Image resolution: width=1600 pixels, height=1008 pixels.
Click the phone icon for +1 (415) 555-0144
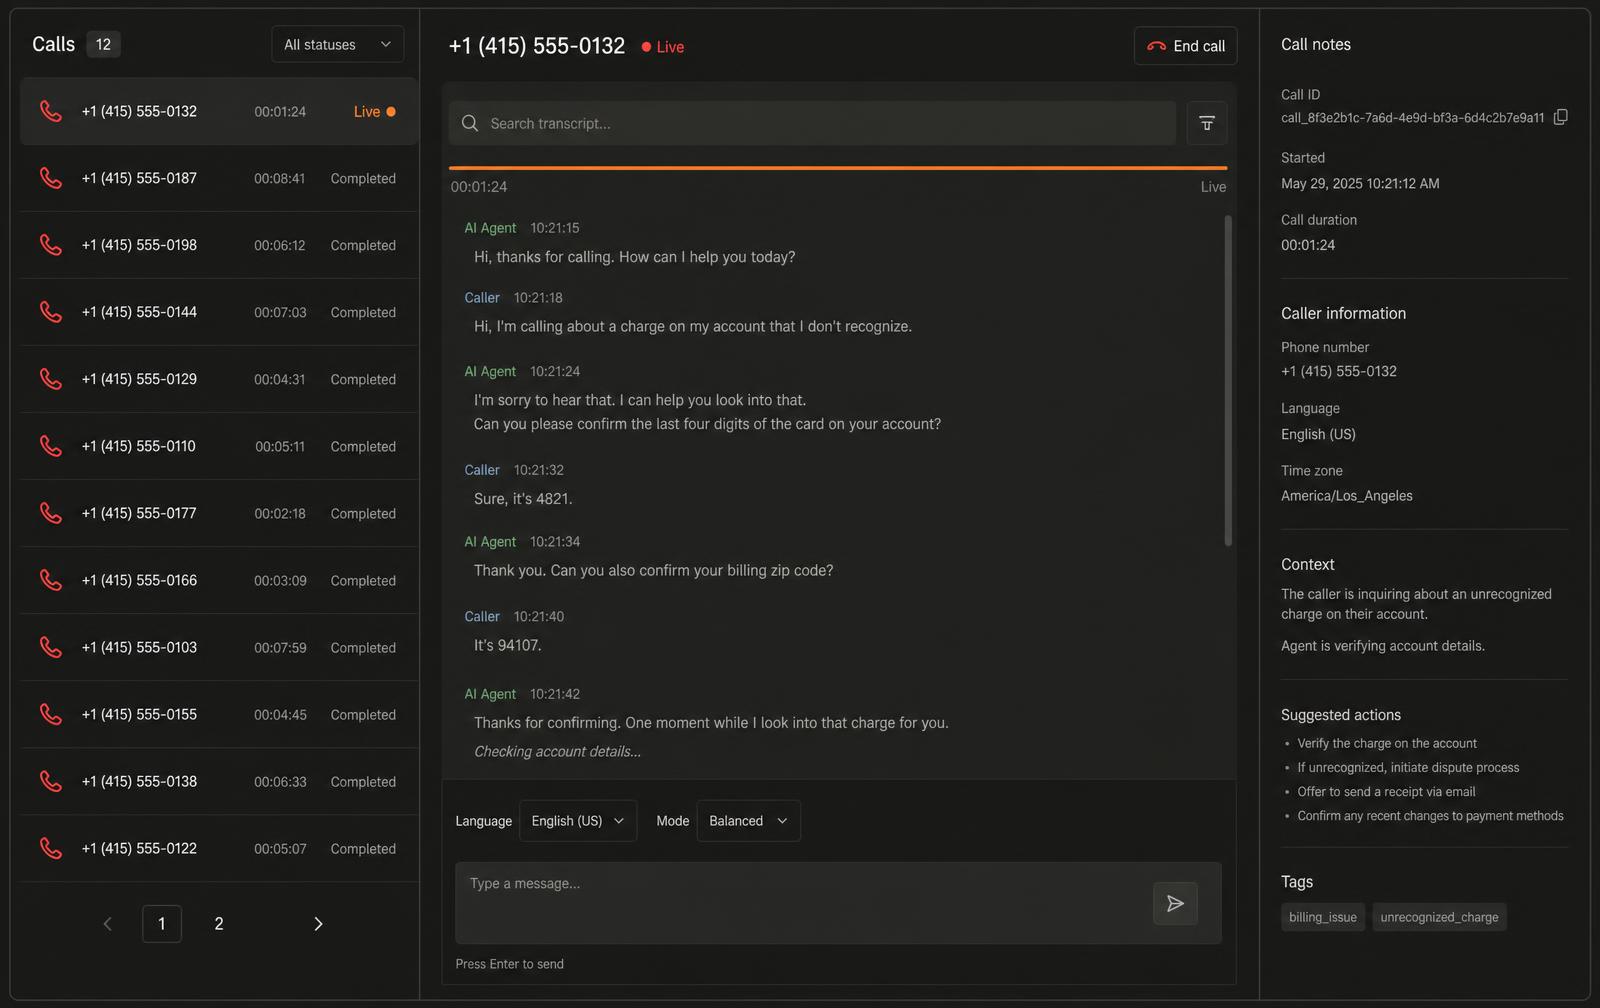[50, 312]
